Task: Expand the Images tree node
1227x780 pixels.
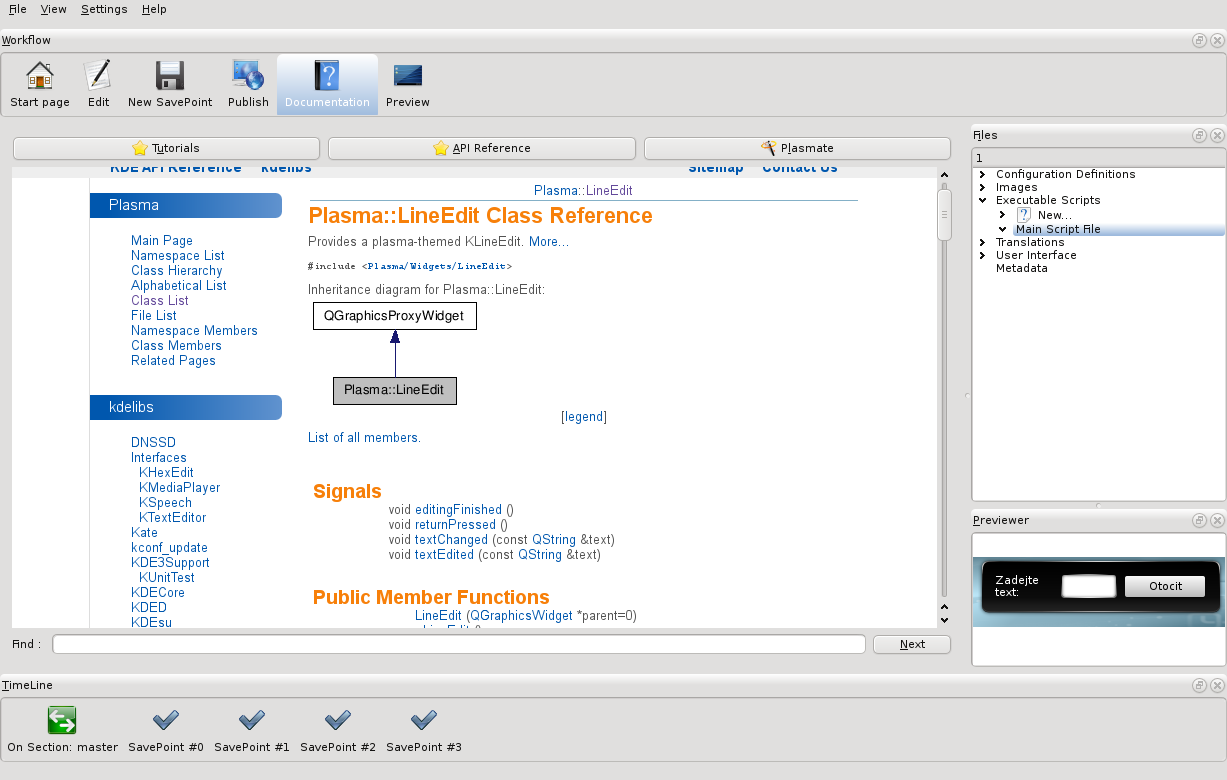Action: [983, 187]
